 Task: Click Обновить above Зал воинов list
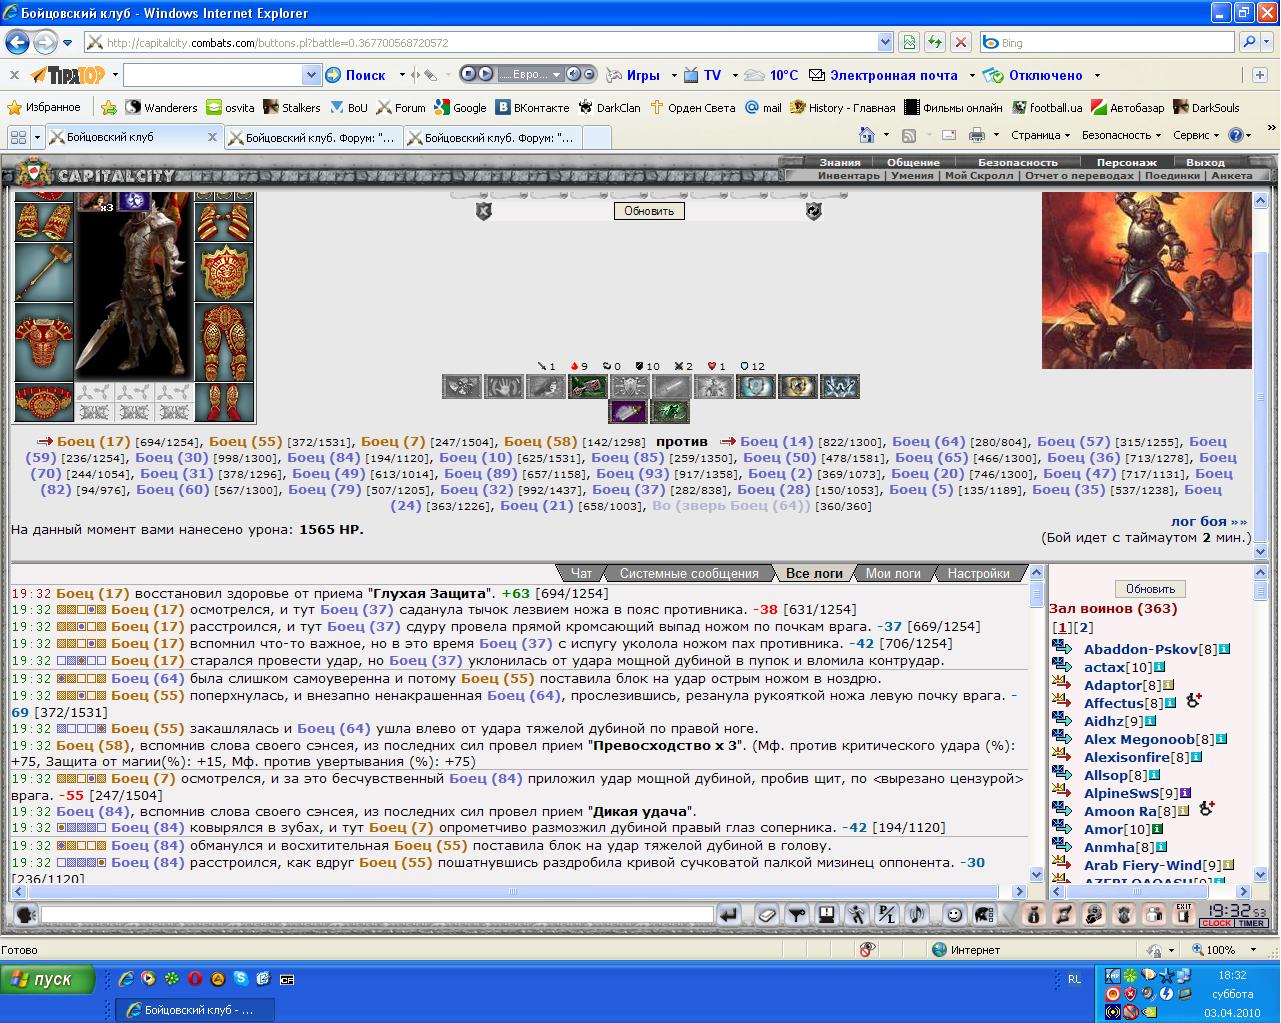[1150, 589]
